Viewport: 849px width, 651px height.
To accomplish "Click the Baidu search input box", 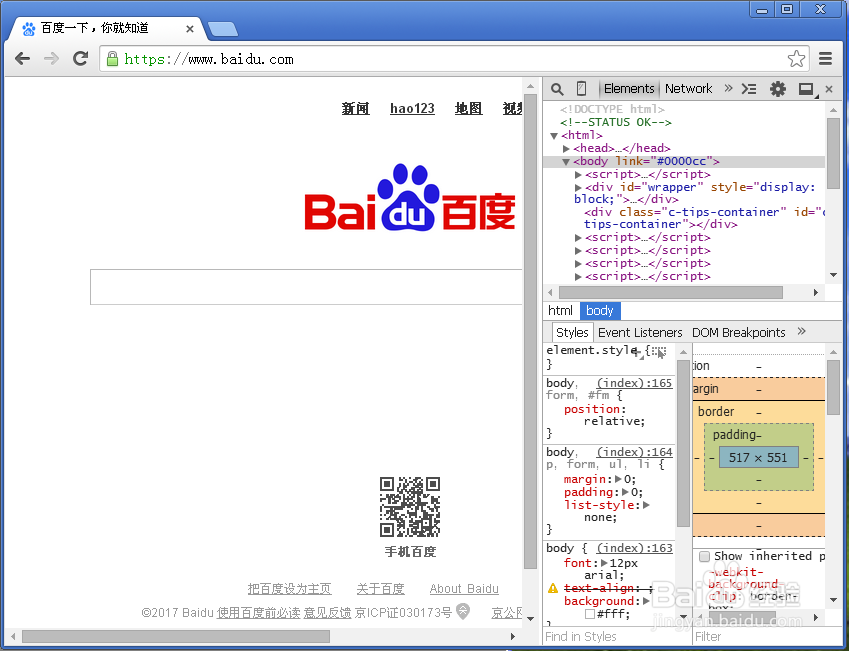I will [306, 287].
